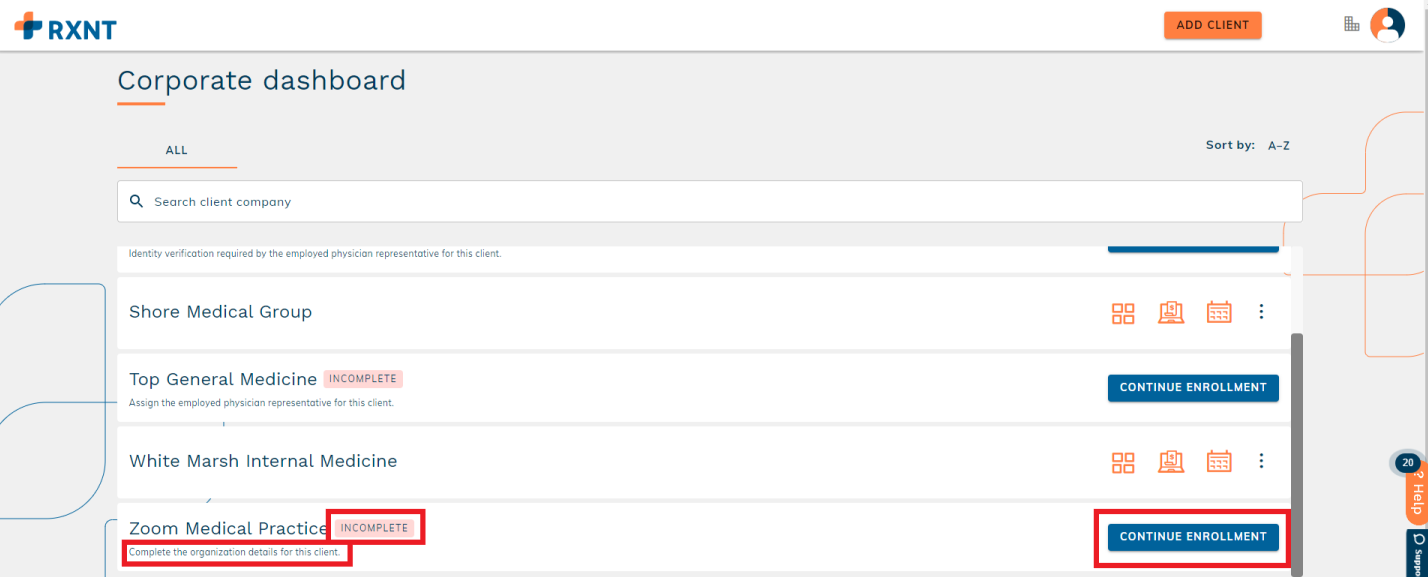The width and height of the screenshot is (1428, 577).
Task: Open Shore Medical Group billing laptop icon
Action: [x=1171, y=313]
